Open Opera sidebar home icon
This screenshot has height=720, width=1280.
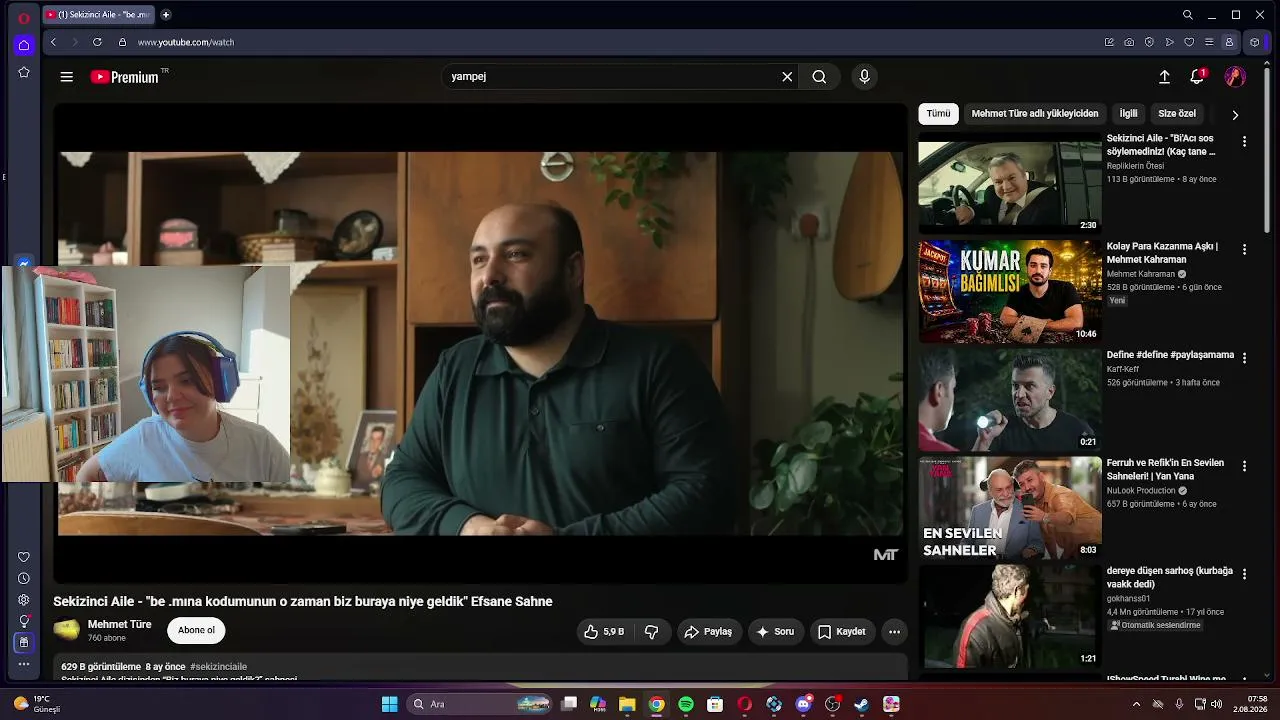pos(24,45)
